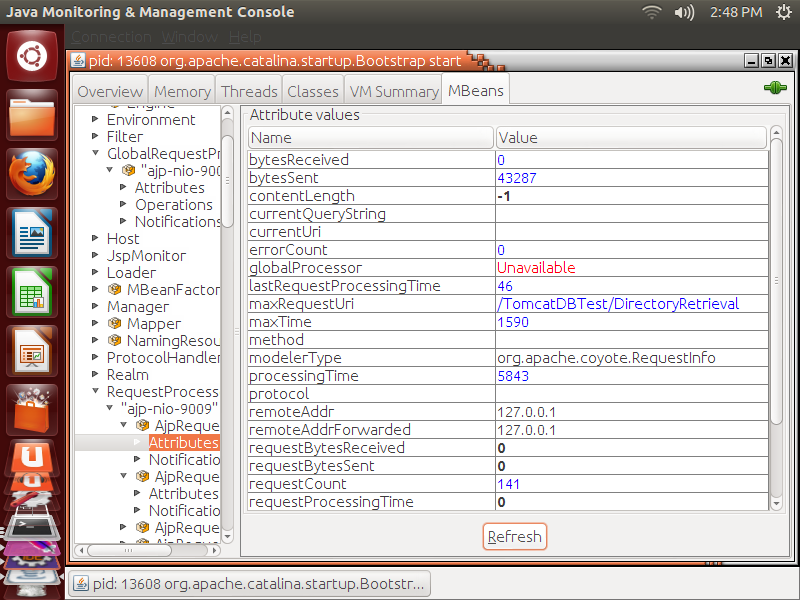Open the Files manager dock icon

(x=32, y=115)
